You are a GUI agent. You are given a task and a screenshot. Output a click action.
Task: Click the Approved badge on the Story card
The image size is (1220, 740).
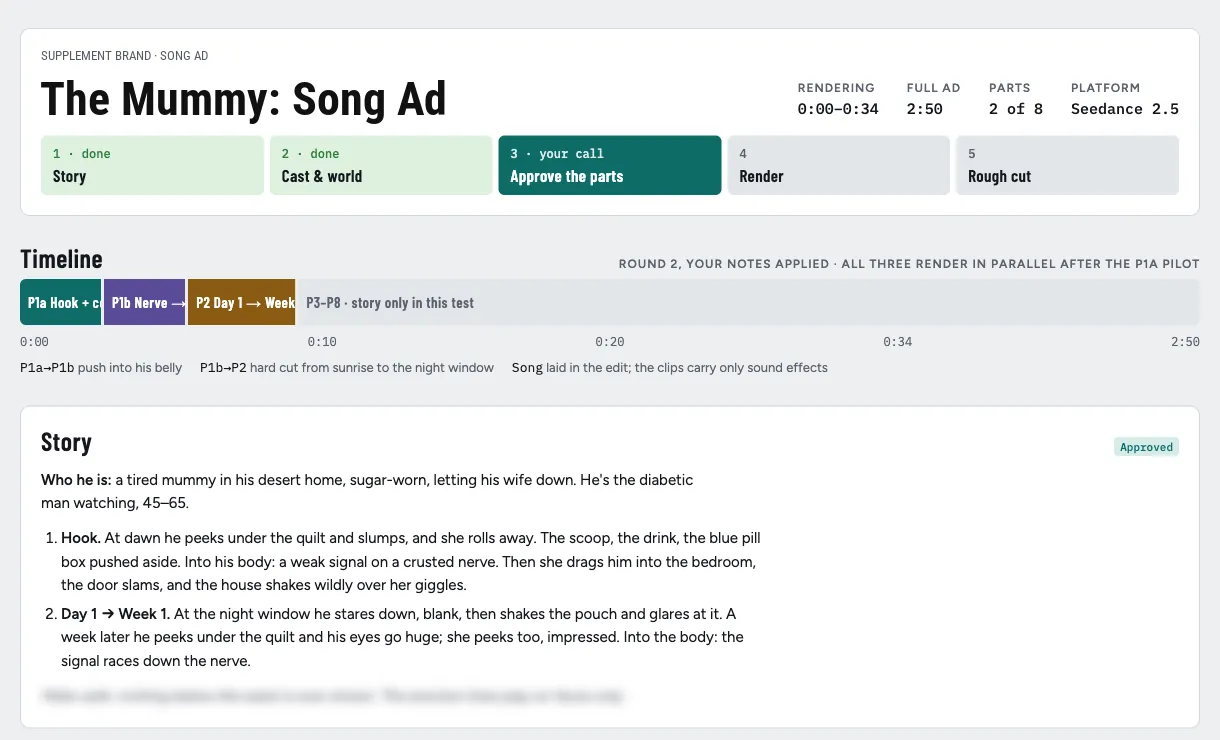pyautogui.click(x=1146, y=447)
